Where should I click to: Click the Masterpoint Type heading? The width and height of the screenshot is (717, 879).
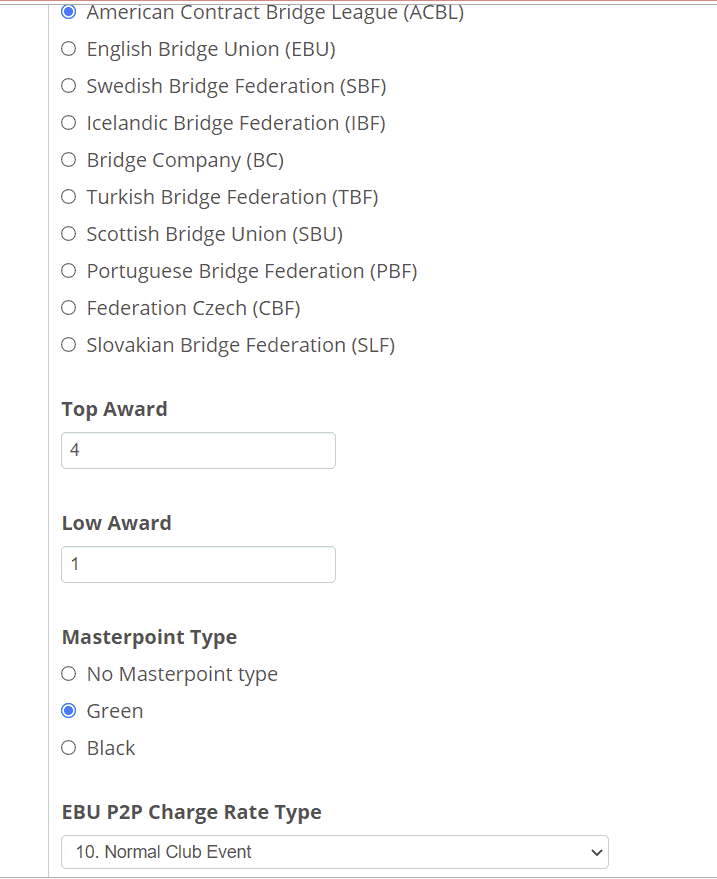149,637
